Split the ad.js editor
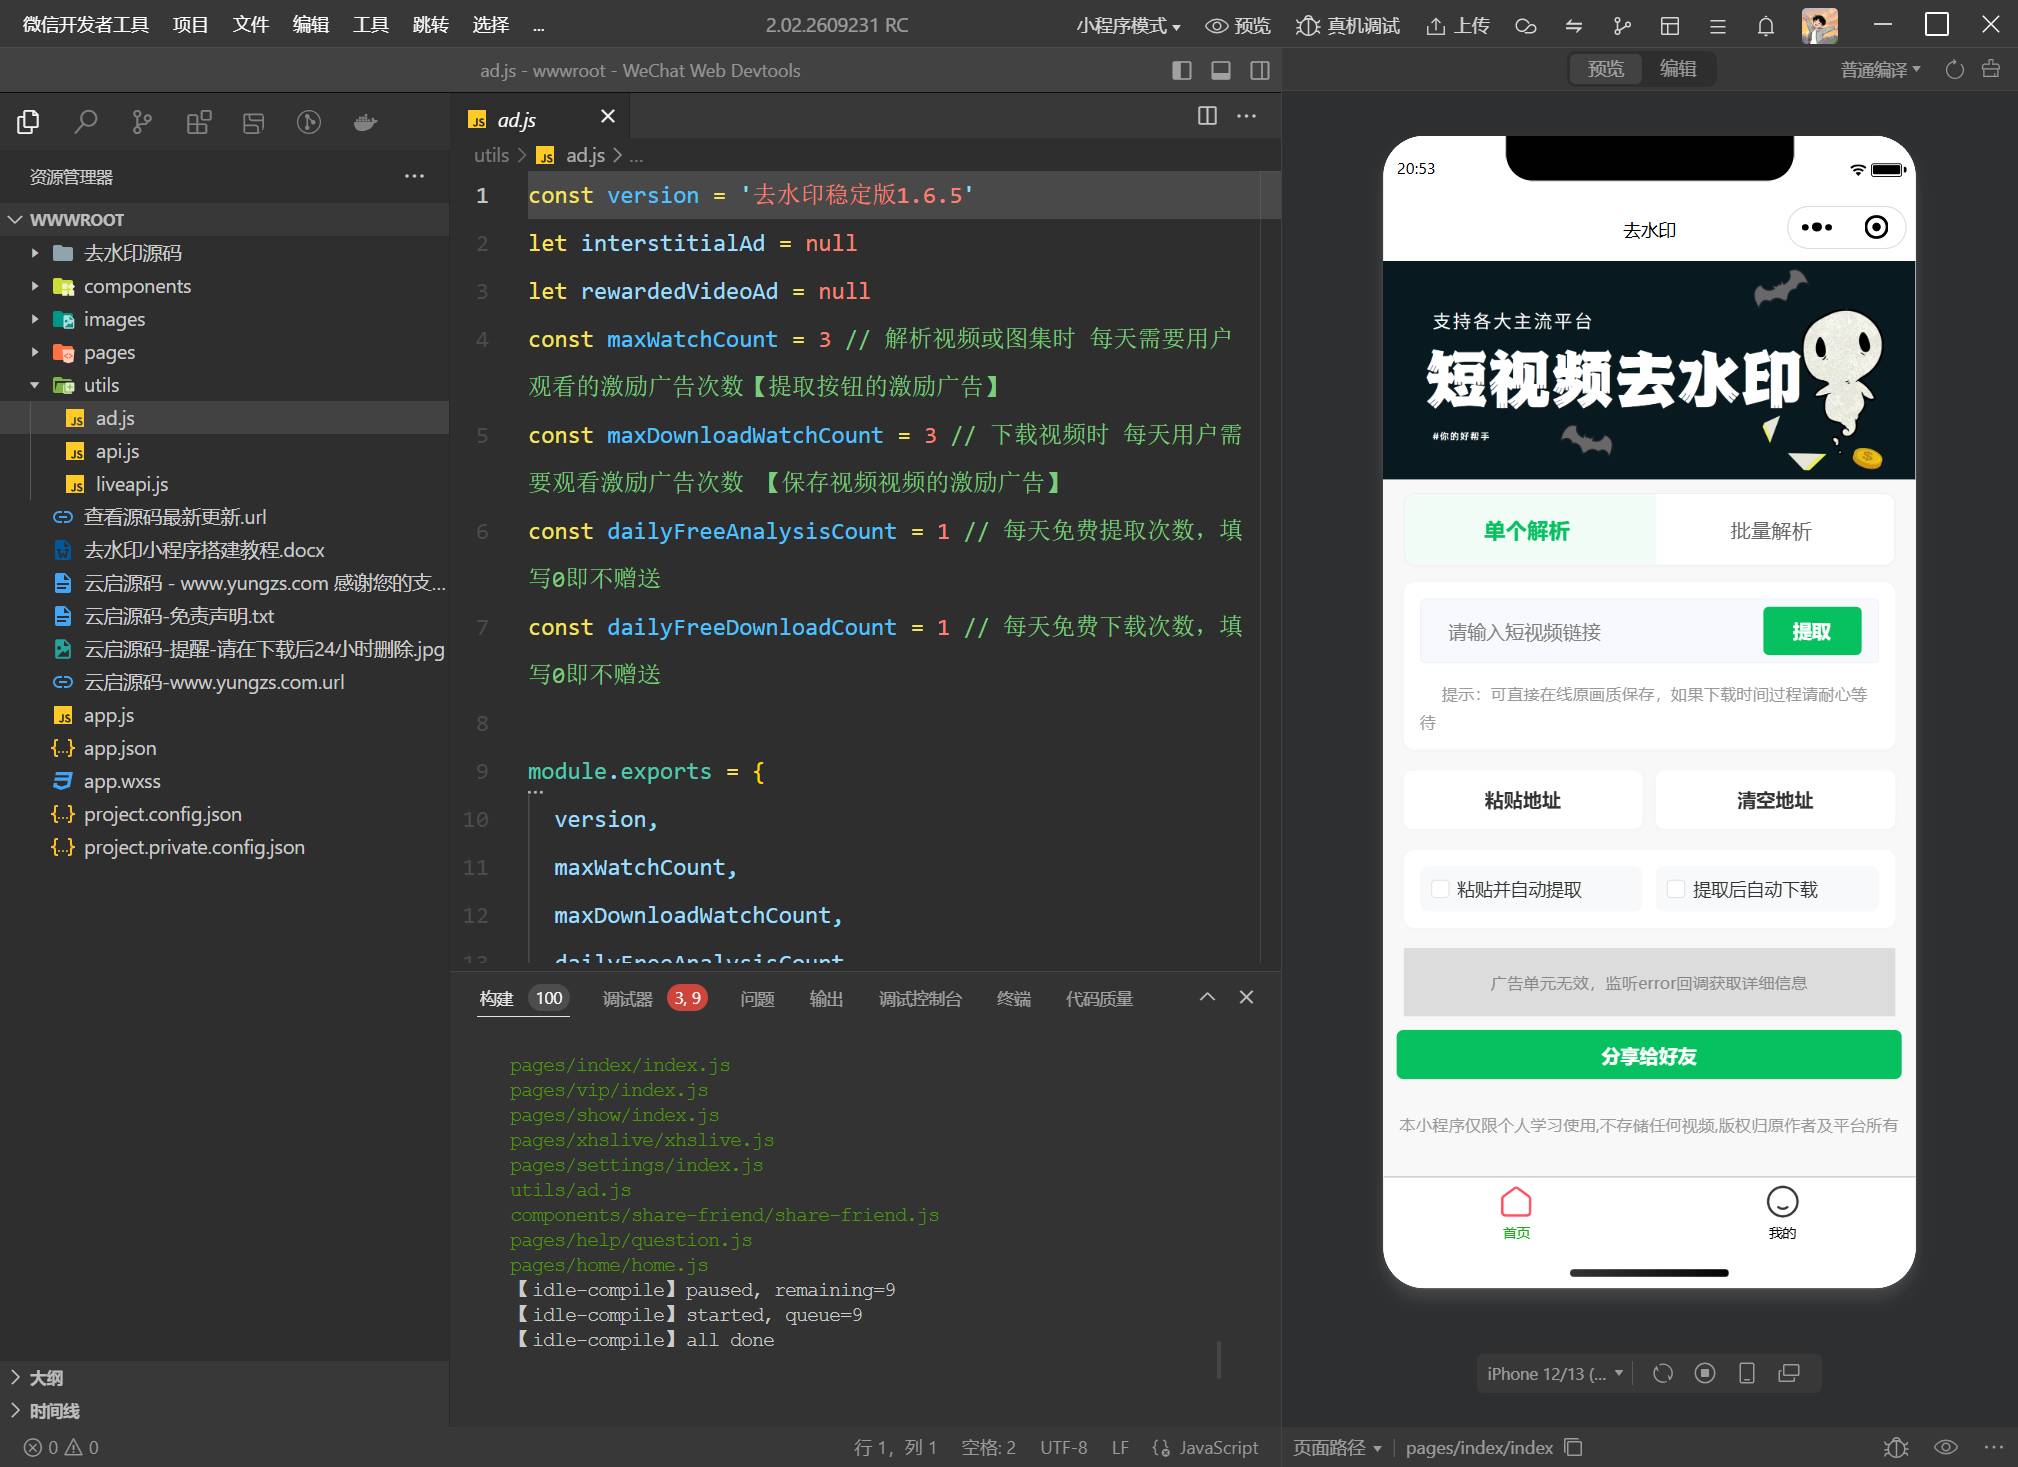 pyautogui.click(x=1207, y=116)
